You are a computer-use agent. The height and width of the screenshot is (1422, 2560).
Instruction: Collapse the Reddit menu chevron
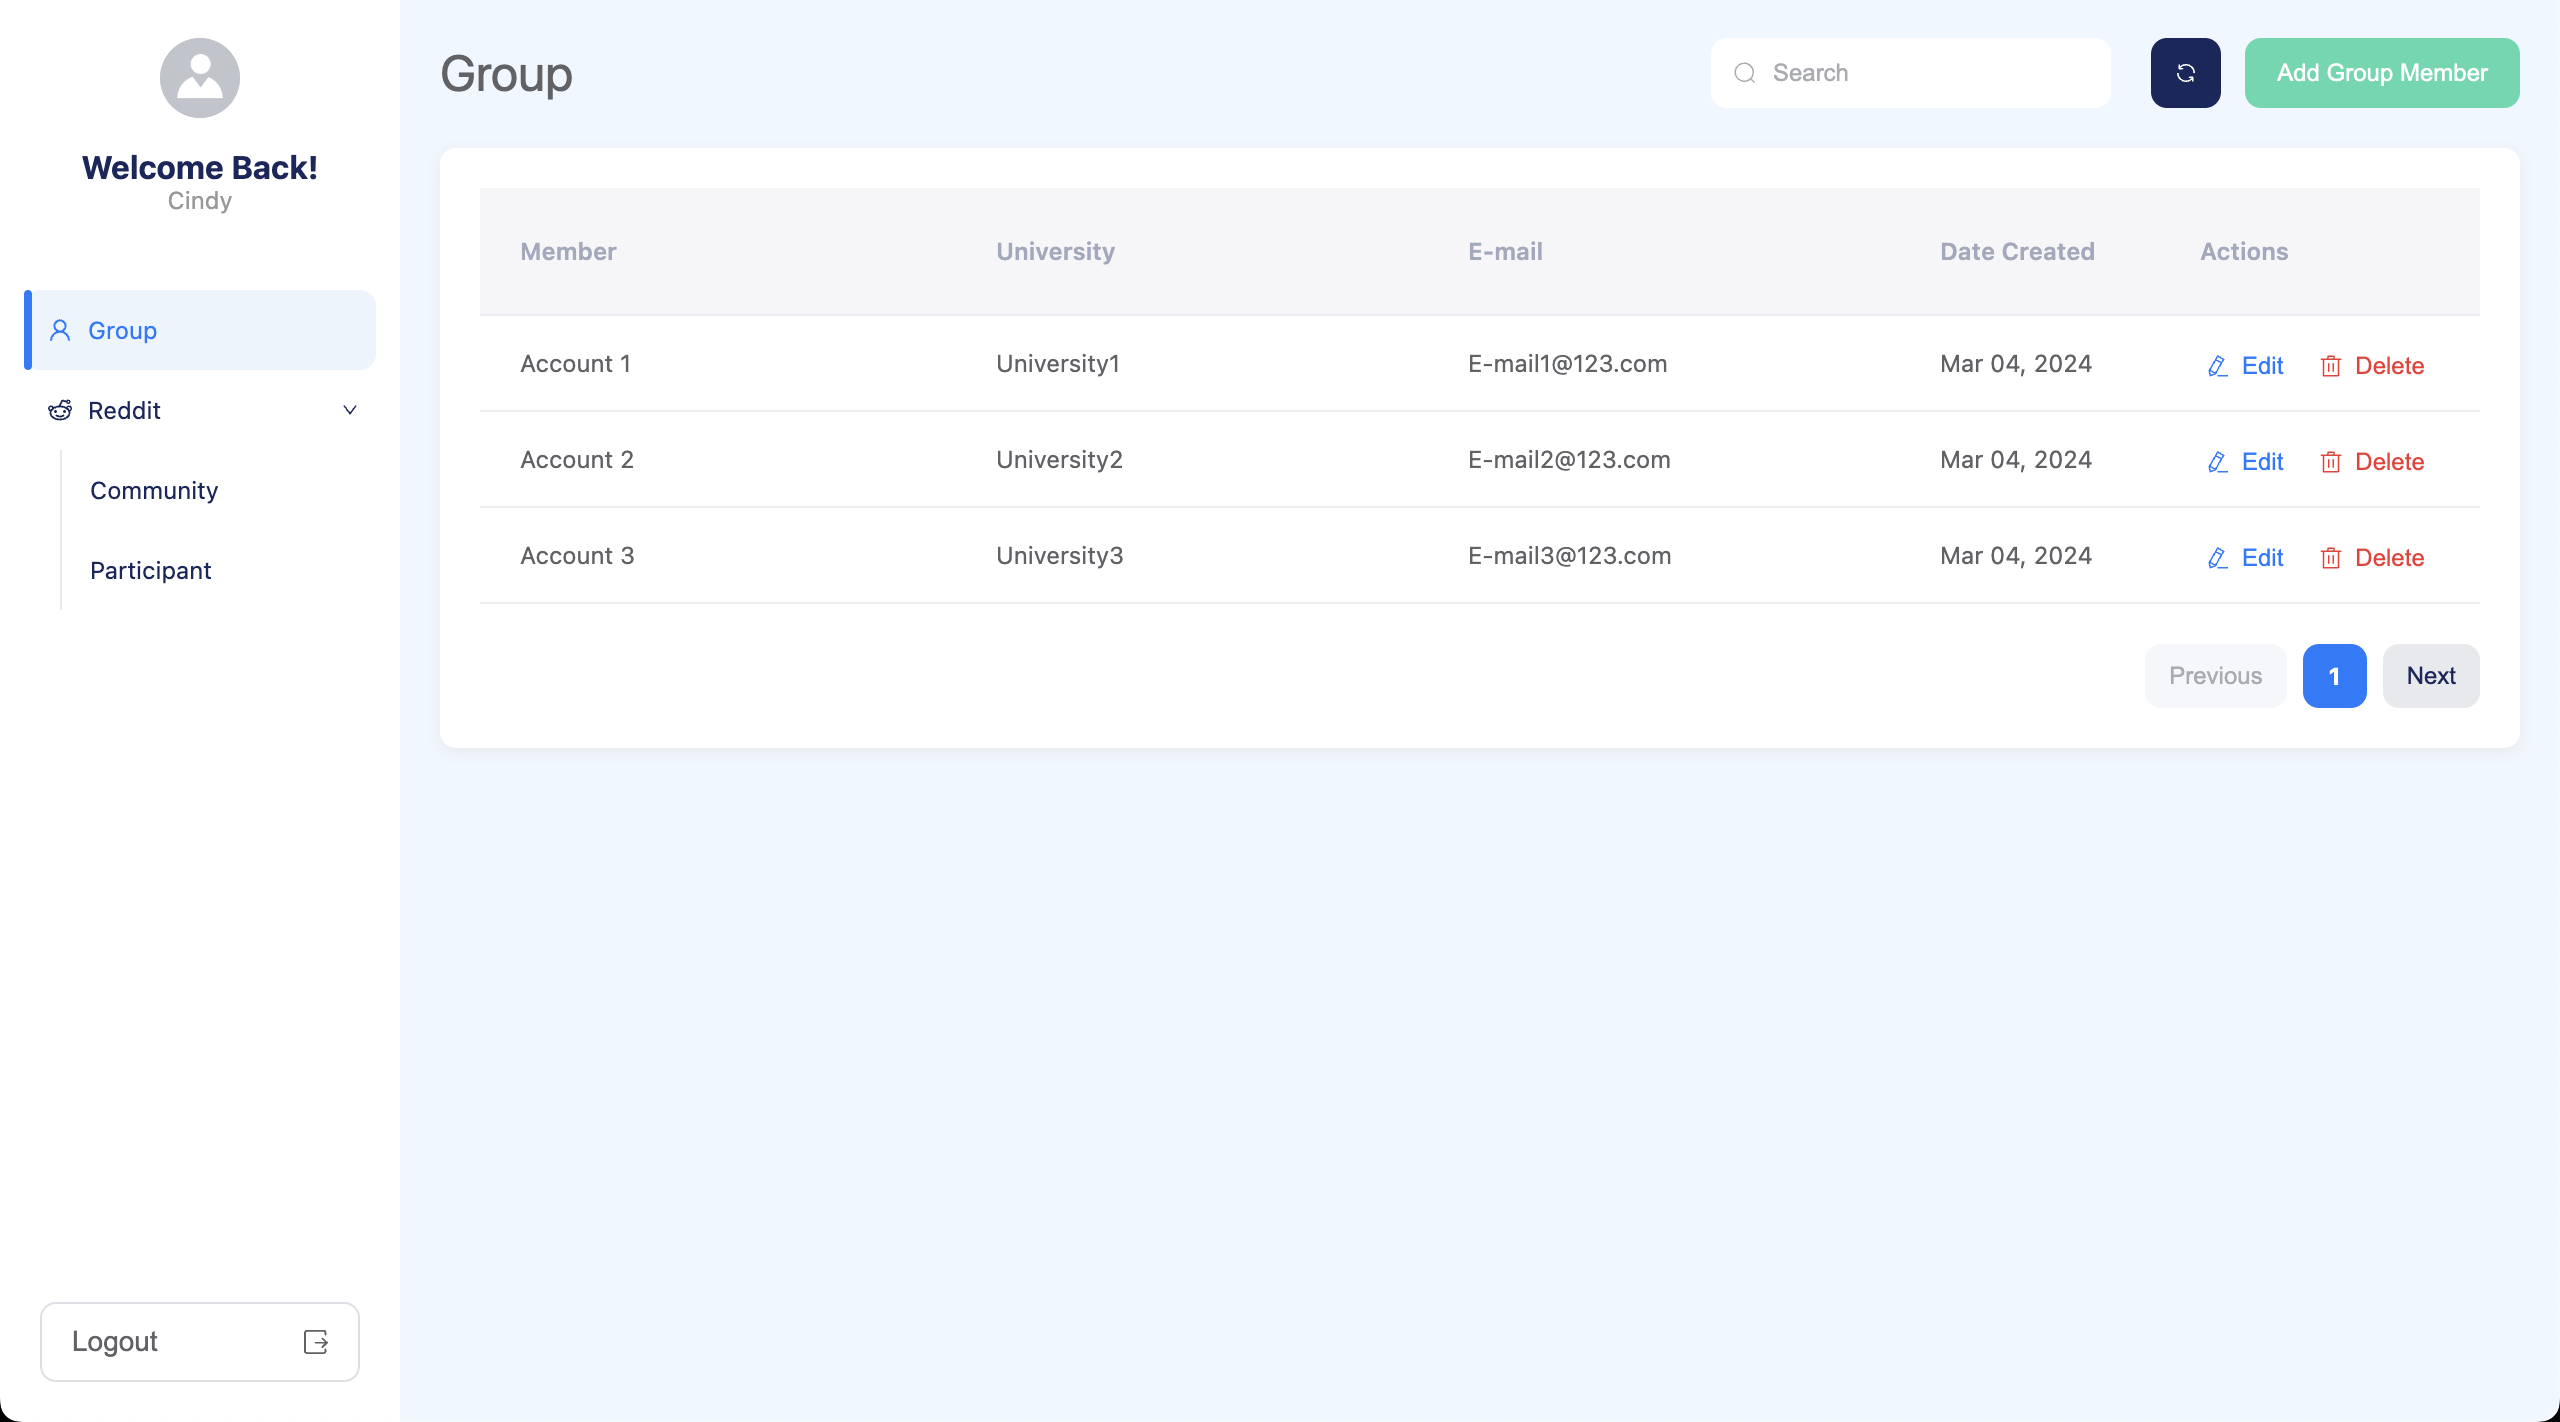click(x=350, y=410)
